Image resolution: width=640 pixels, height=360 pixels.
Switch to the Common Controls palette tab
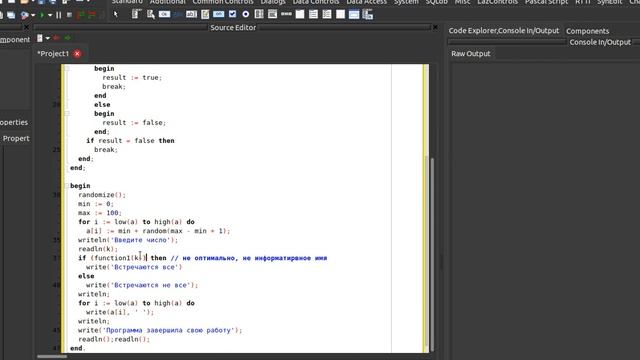tap(223, 2)
